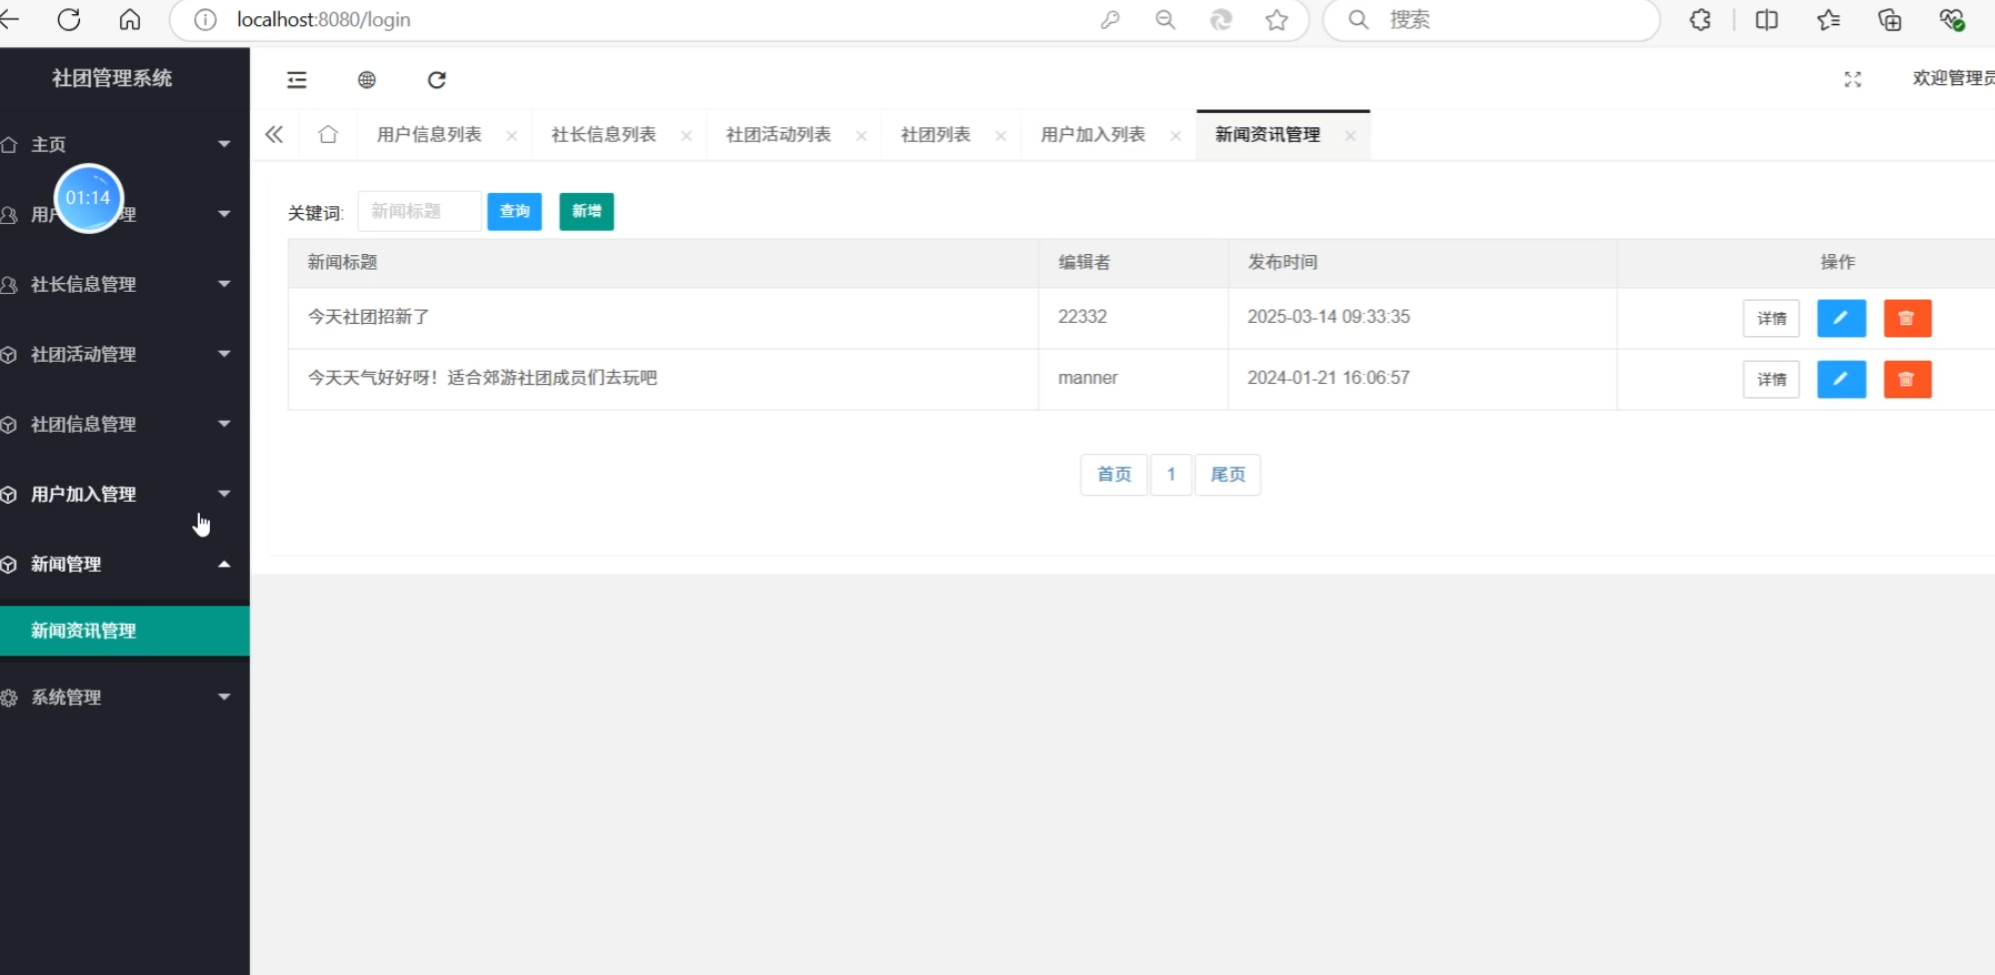Switch to the 用户信息列表 tab
Image resolution: width=1995 pixels, height=975 pixels.
pos(429,135)
